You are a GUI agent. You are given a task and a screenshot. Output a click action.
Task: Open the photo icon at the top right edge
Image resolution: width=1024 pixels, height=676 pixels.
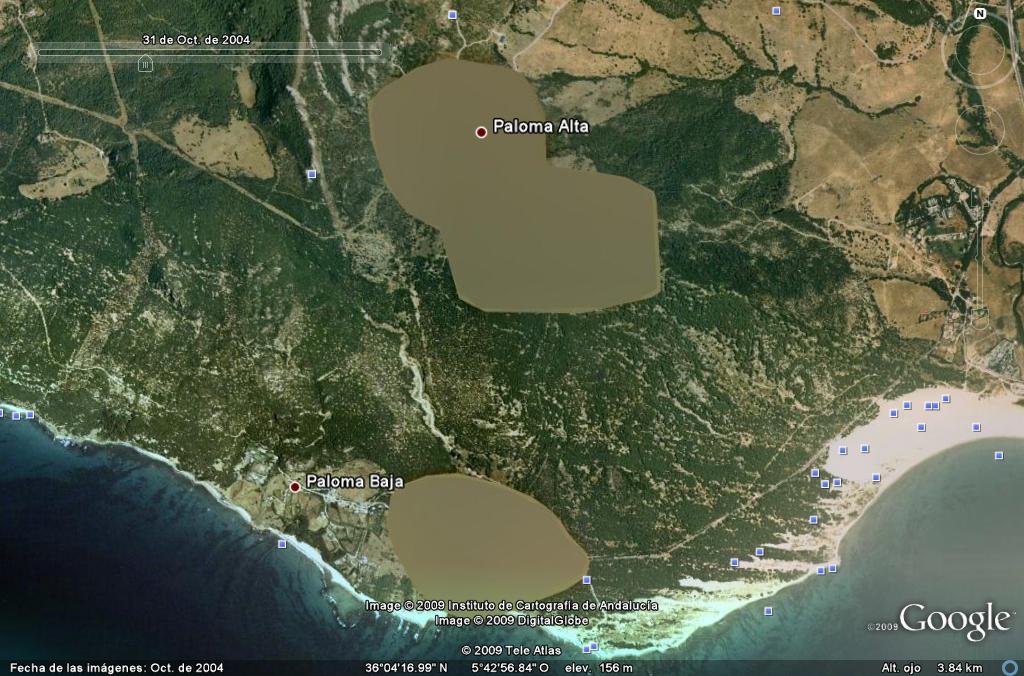point(777,11)
